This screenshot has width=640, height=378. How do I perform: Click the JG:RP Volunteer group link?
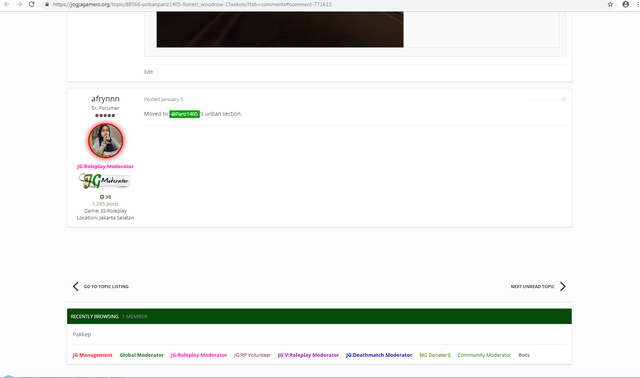[252, 355]
